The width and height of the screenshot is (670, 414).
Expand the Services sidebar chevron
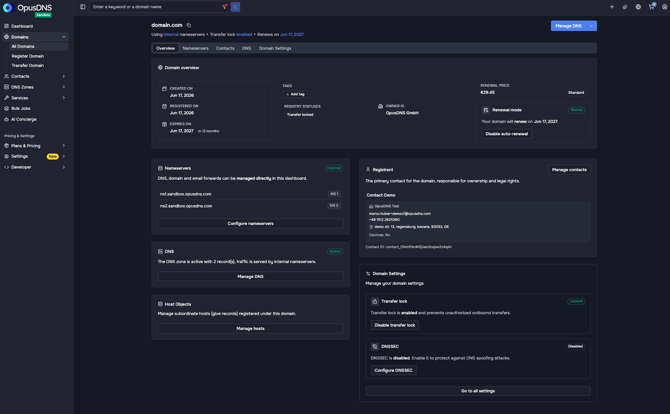(x=64, y=98)
